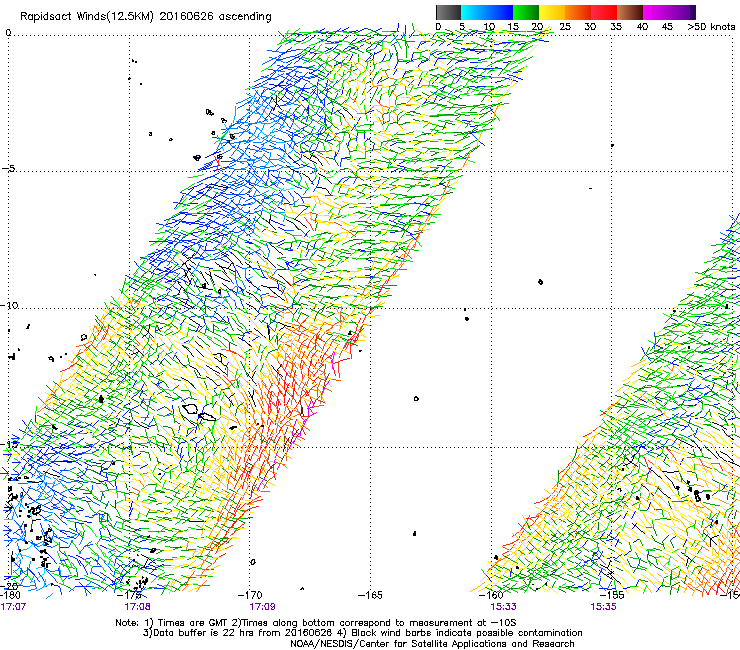Click the 'Note: 1) Times are GMT' footnote line
Image resolution: width=740 pixels, height=650 pixels.
click(x=315, y=623)
